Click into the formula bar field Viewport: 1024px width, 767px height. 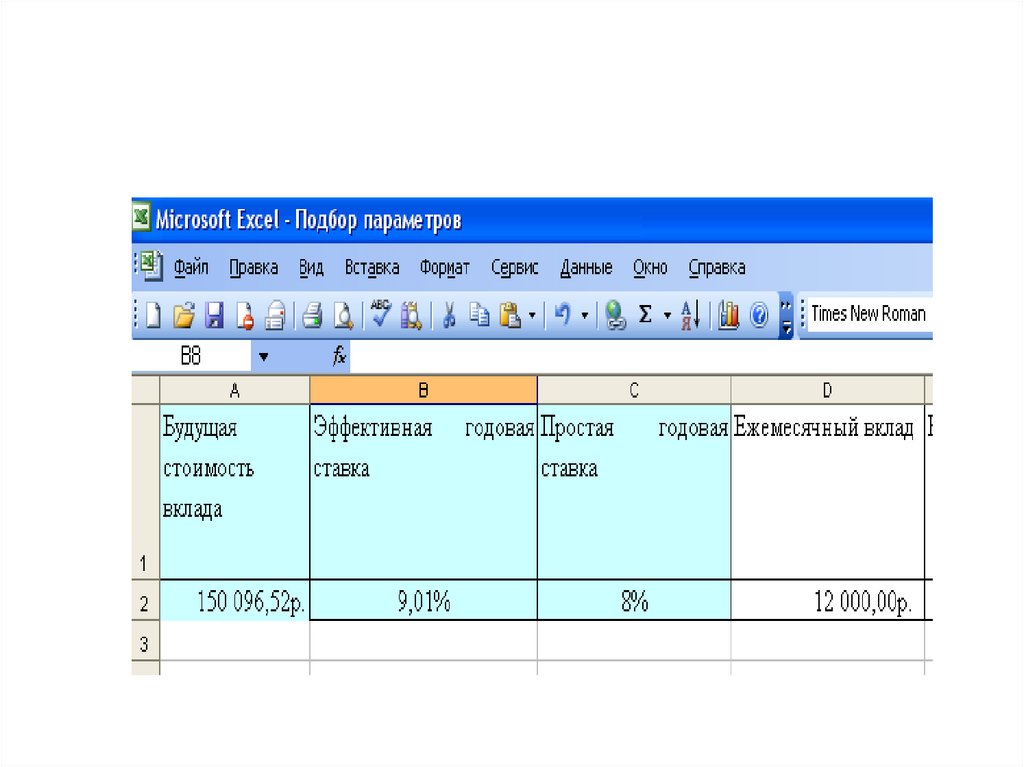(641, 357)
